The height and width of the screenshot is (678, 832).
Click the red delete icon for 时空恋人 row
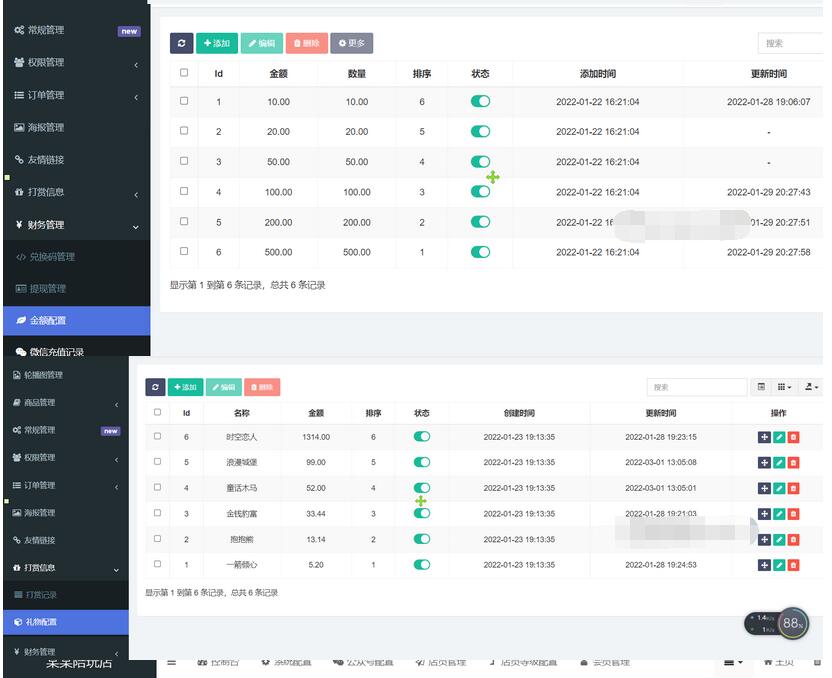pyautogui.click(x=794, y=437)
